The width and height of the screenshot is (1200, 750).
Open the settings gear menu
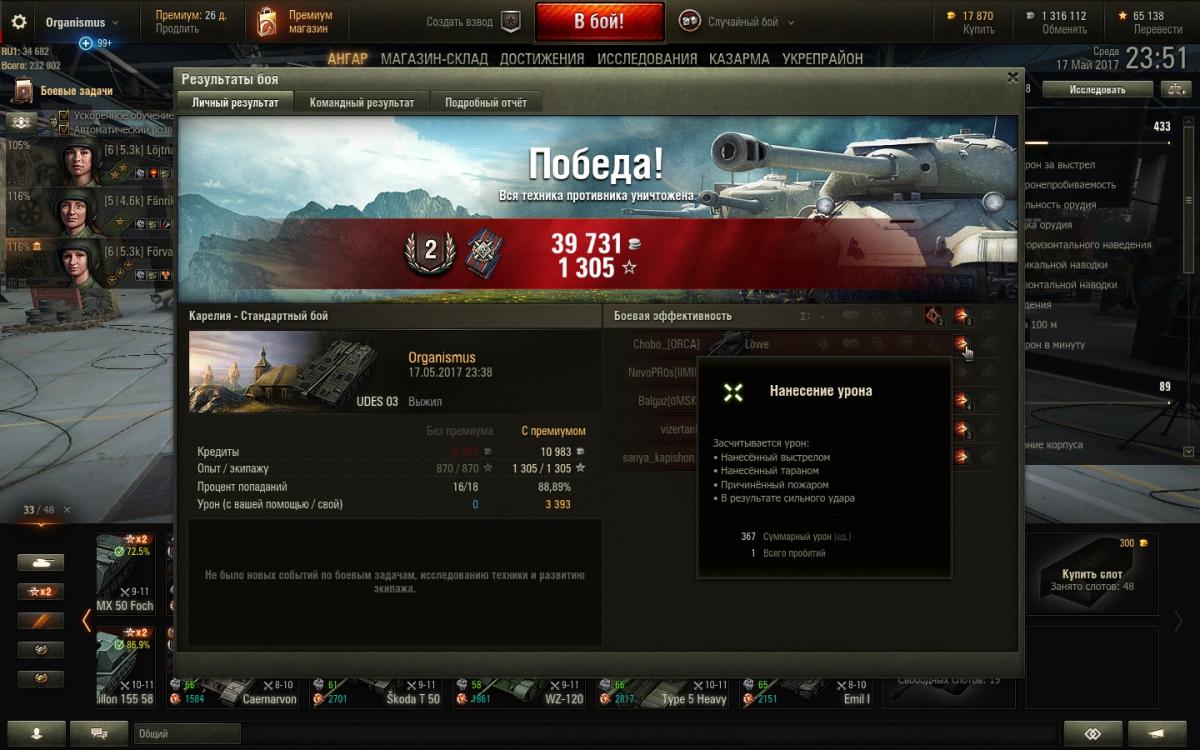coord(18,22)
